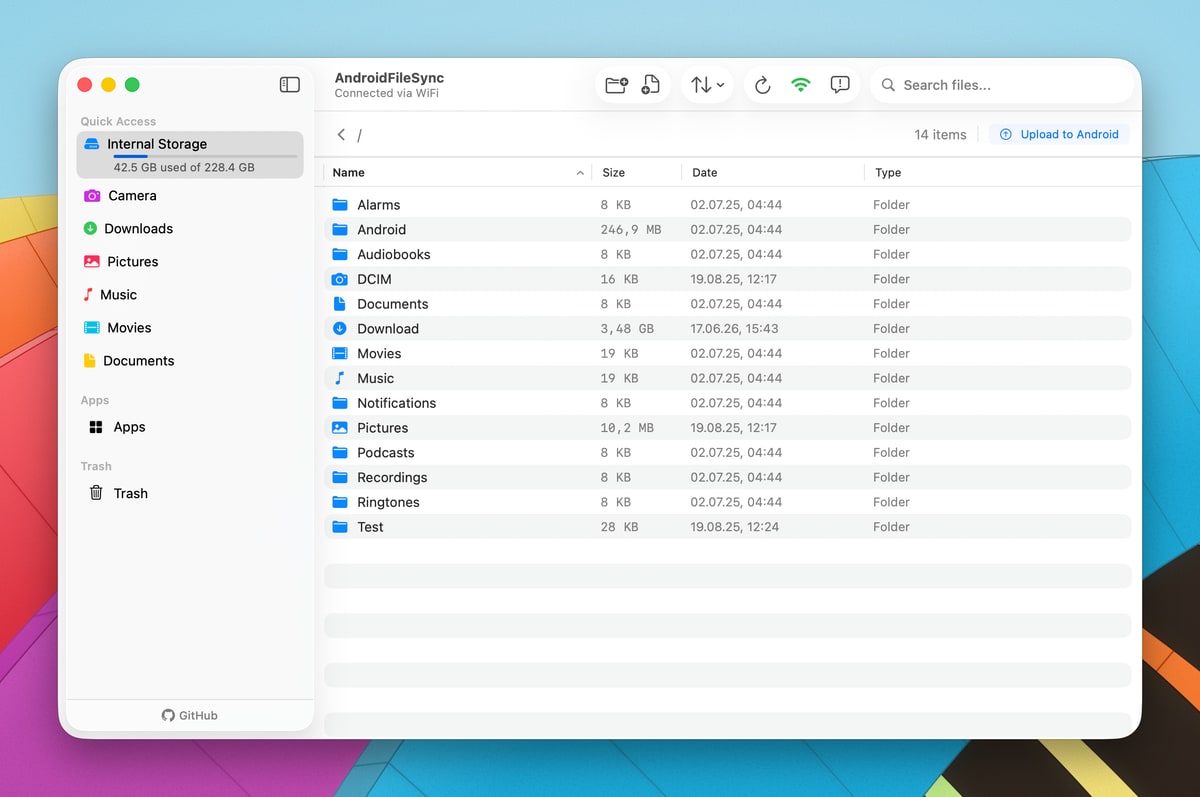Click the 28 KB size of Test
The image size is (1200, 797).
[x=619, y=527]
